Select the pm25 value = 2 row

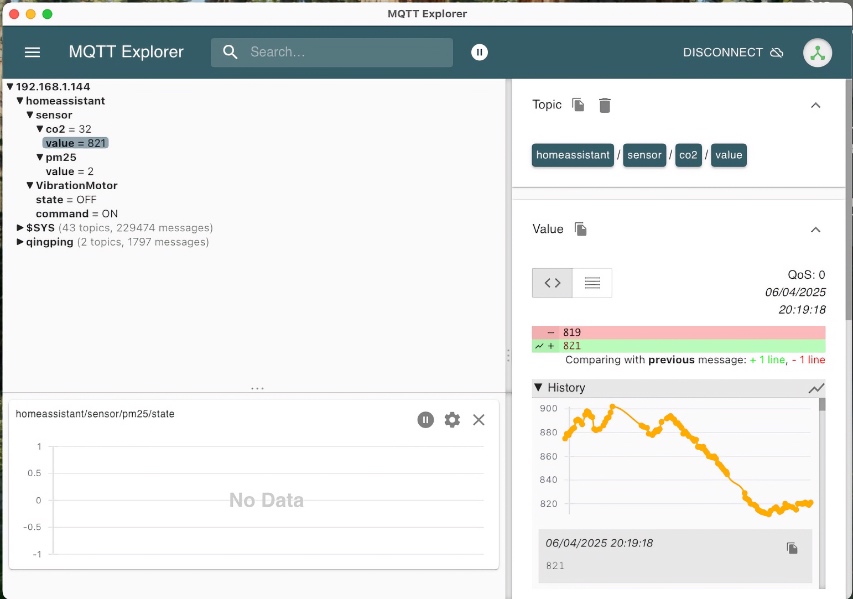click(x=70, y=171)
